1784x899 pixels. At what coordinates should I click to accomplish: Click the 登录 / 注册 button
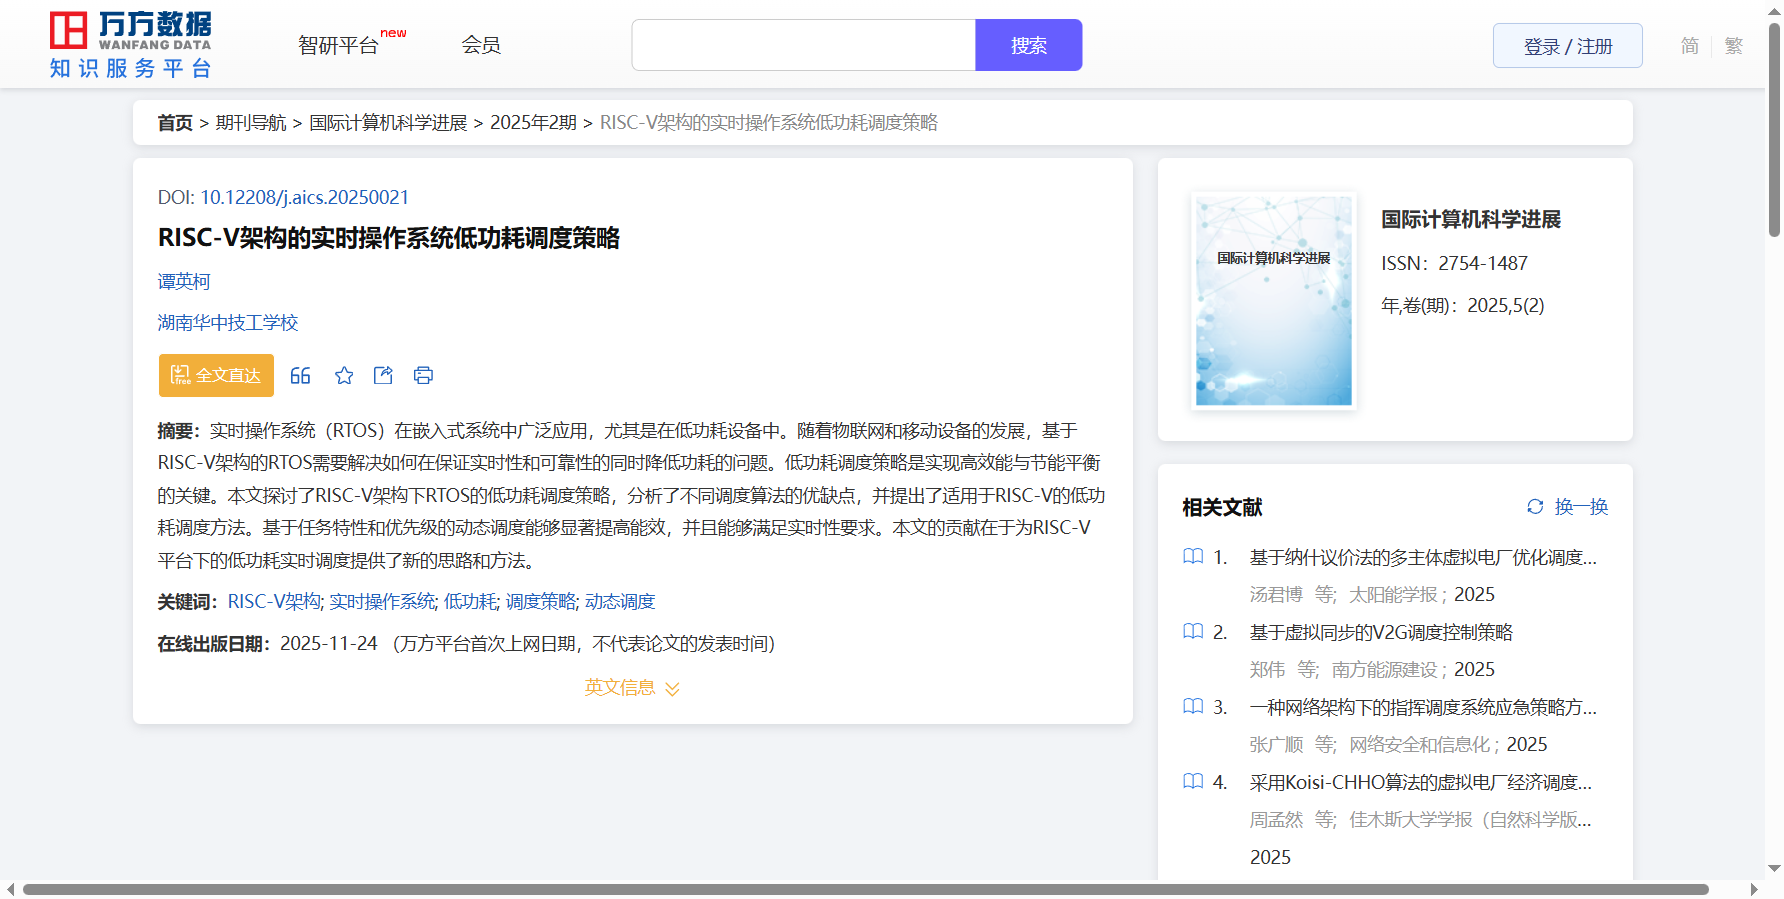click(x=1567, y=46)
